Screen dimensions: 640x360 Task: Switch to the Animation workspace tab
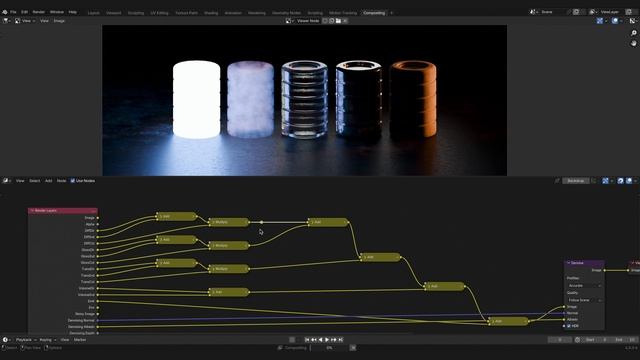click(233, 13)
